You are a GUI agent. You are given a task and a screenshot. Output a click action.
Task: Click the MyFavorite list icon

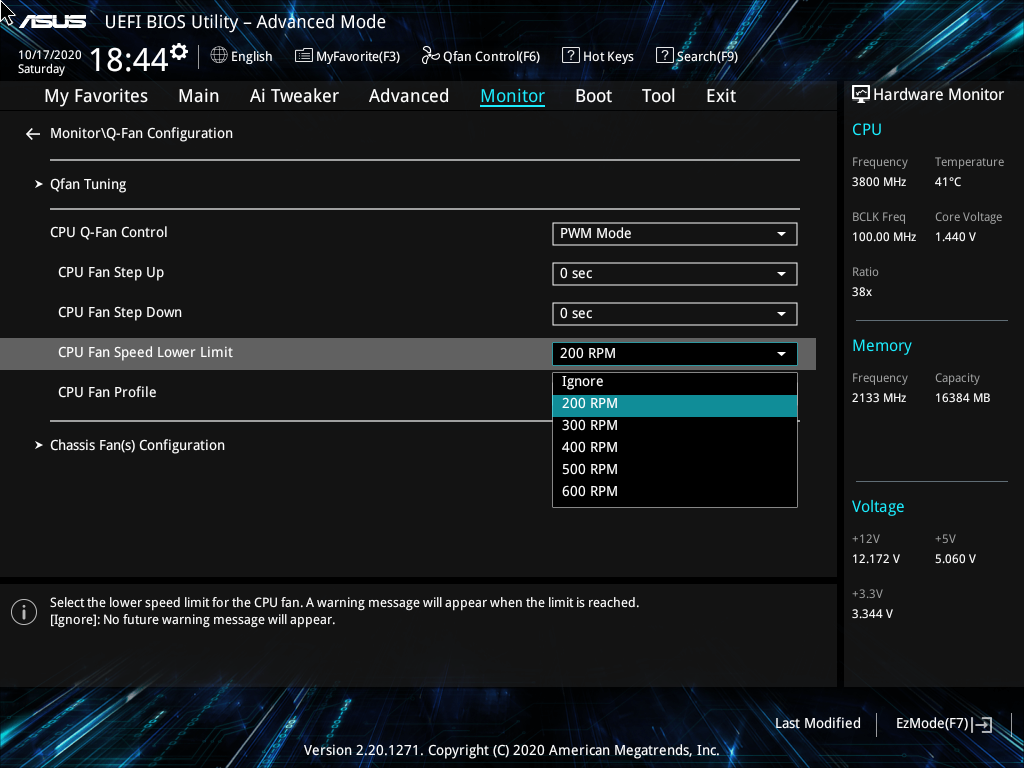click(304, 56)
